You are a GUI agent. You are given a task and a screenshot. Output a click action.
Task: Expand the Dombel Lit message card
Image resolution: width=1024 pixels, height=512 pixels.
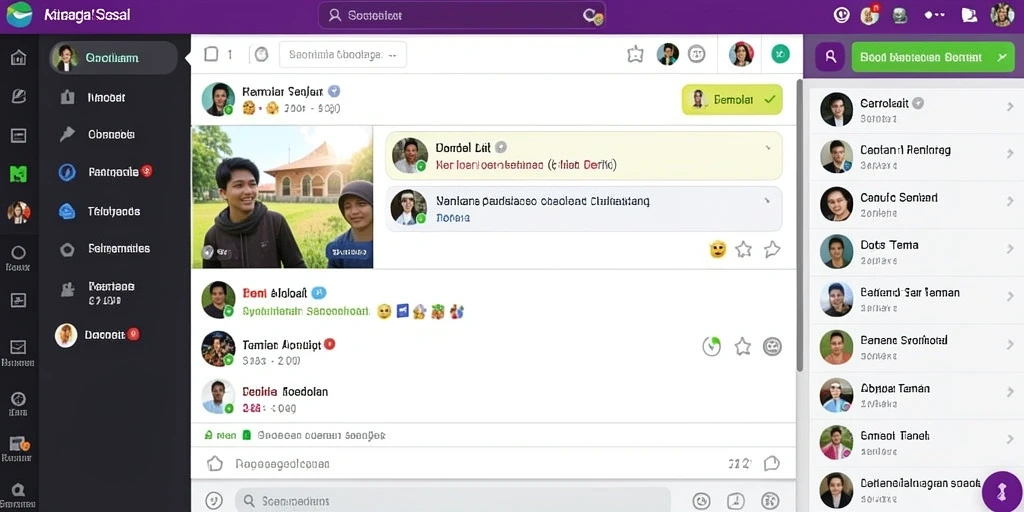click(768, 148)
